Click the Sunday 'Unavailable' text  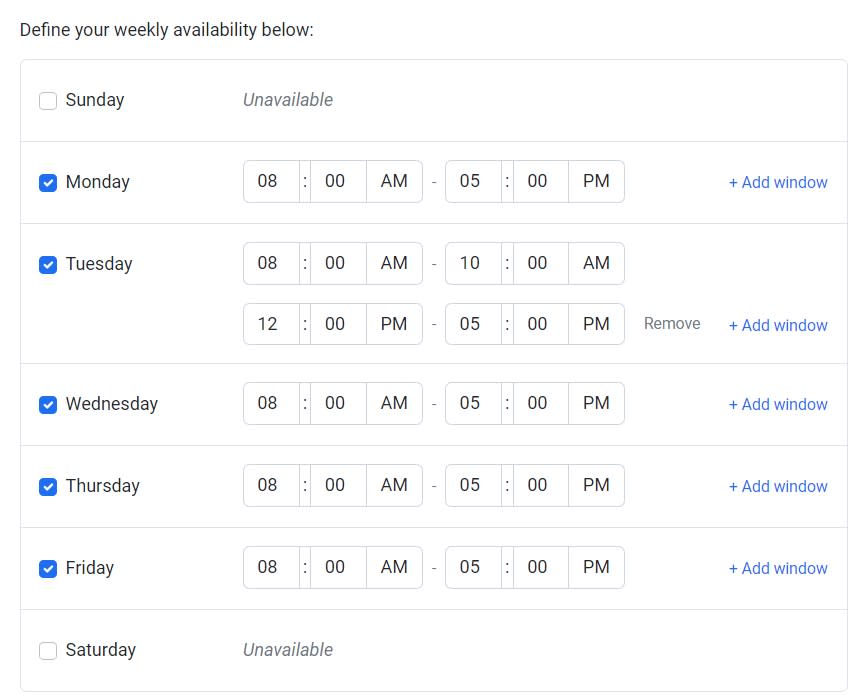click(x=288, y=100)
